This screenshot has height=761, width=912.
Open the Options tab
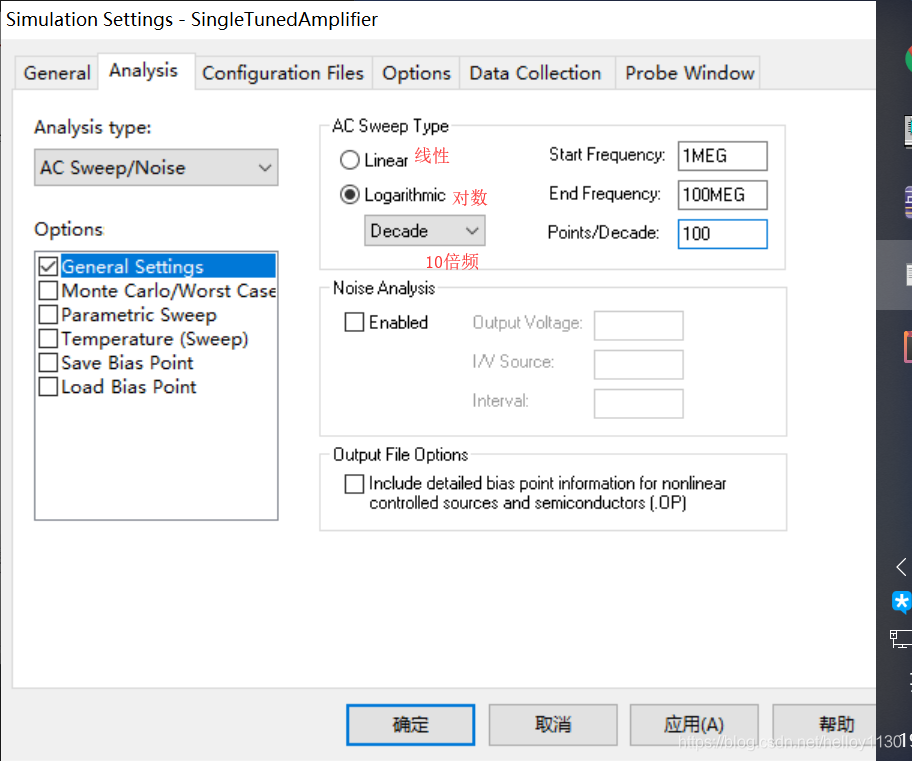[x=416, y=73]
